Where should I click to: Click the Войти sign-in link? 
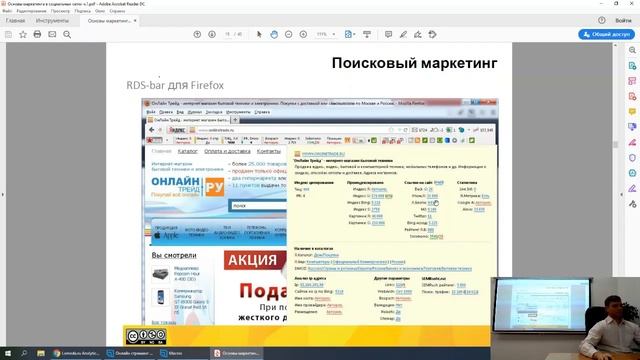[623, 20]
